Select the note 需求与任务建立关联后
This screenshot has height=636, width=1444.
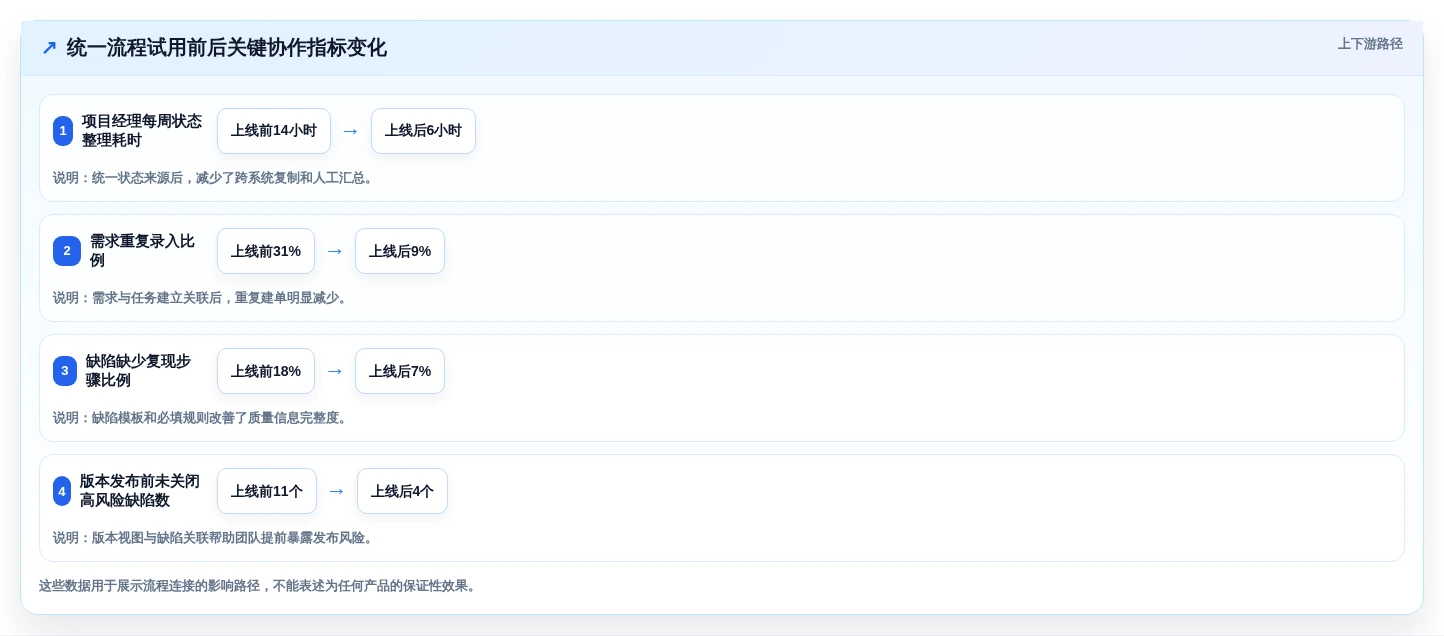coord(202,298)
